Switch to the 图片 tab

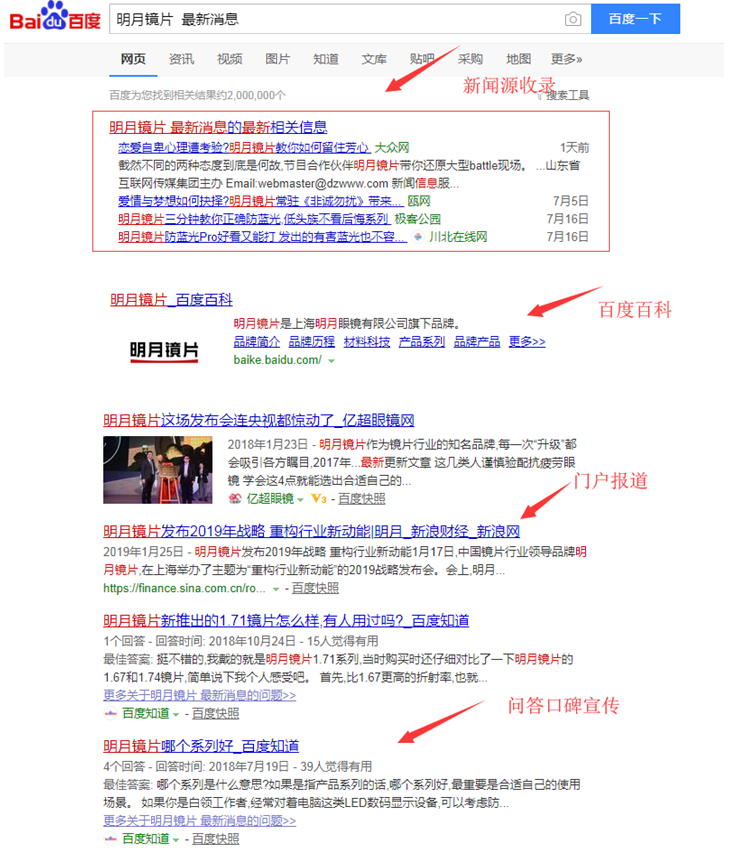tap(277, 59)
